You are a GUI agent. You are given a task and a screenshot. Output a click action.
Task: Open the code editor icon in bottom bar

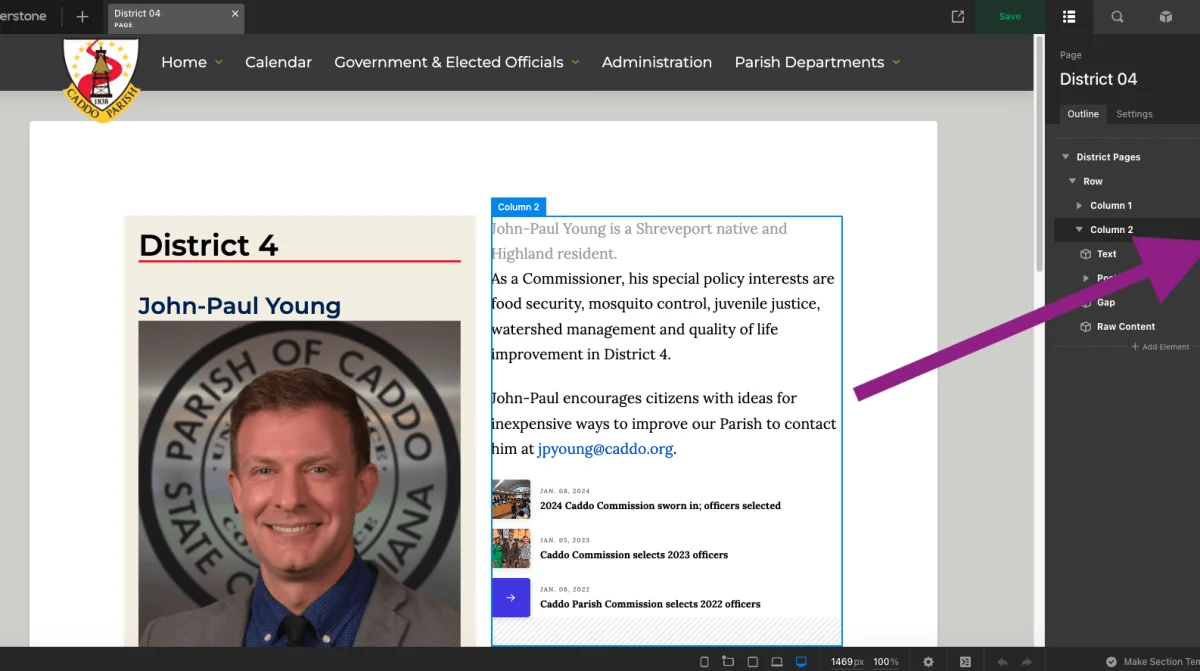coord(965,662)
